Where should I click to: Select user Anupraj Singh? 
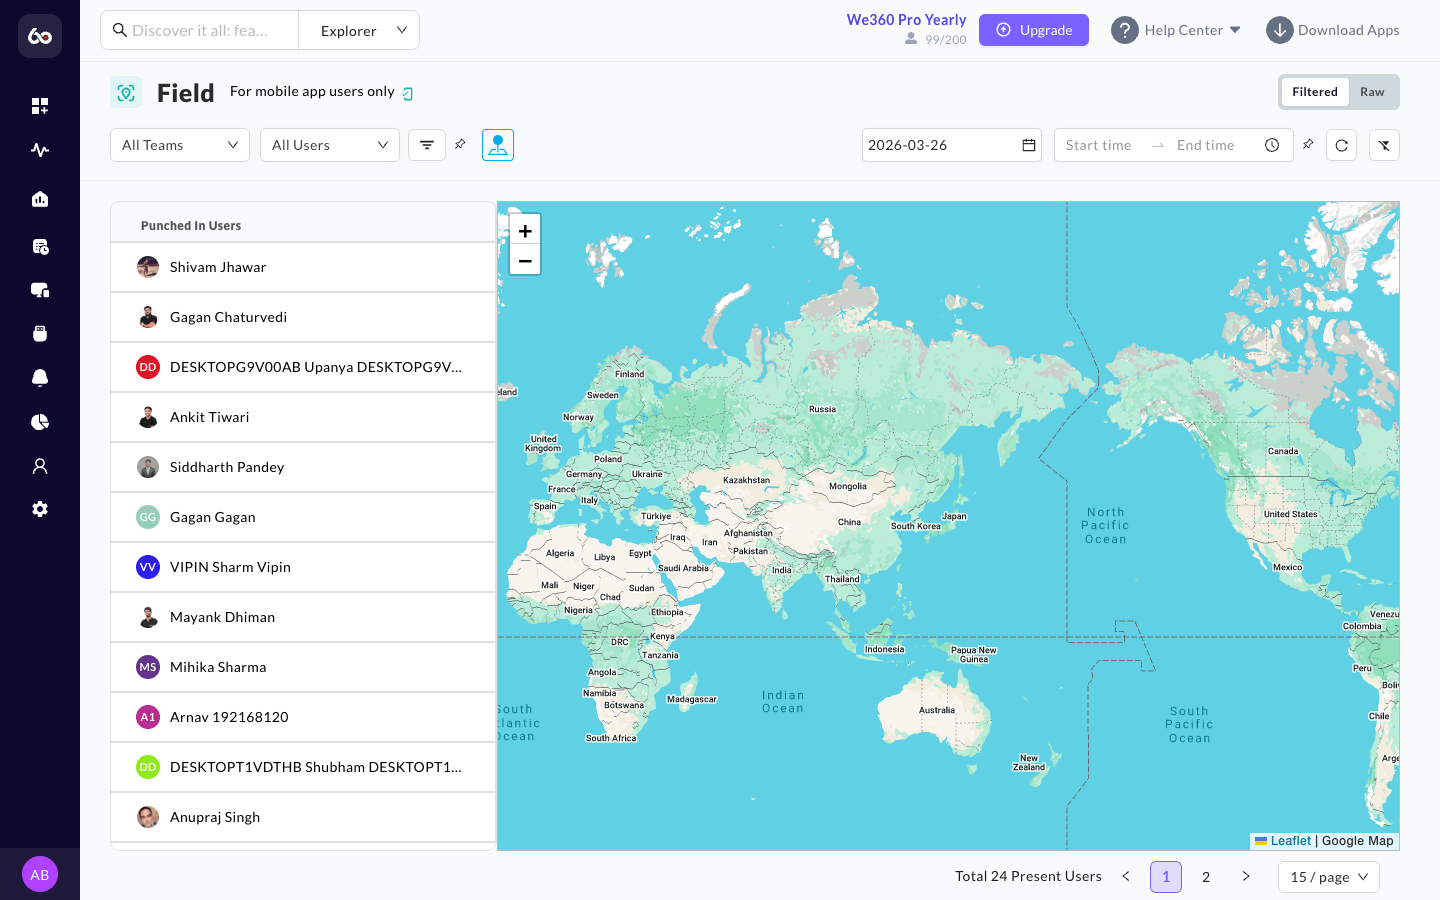pos(303,817)
